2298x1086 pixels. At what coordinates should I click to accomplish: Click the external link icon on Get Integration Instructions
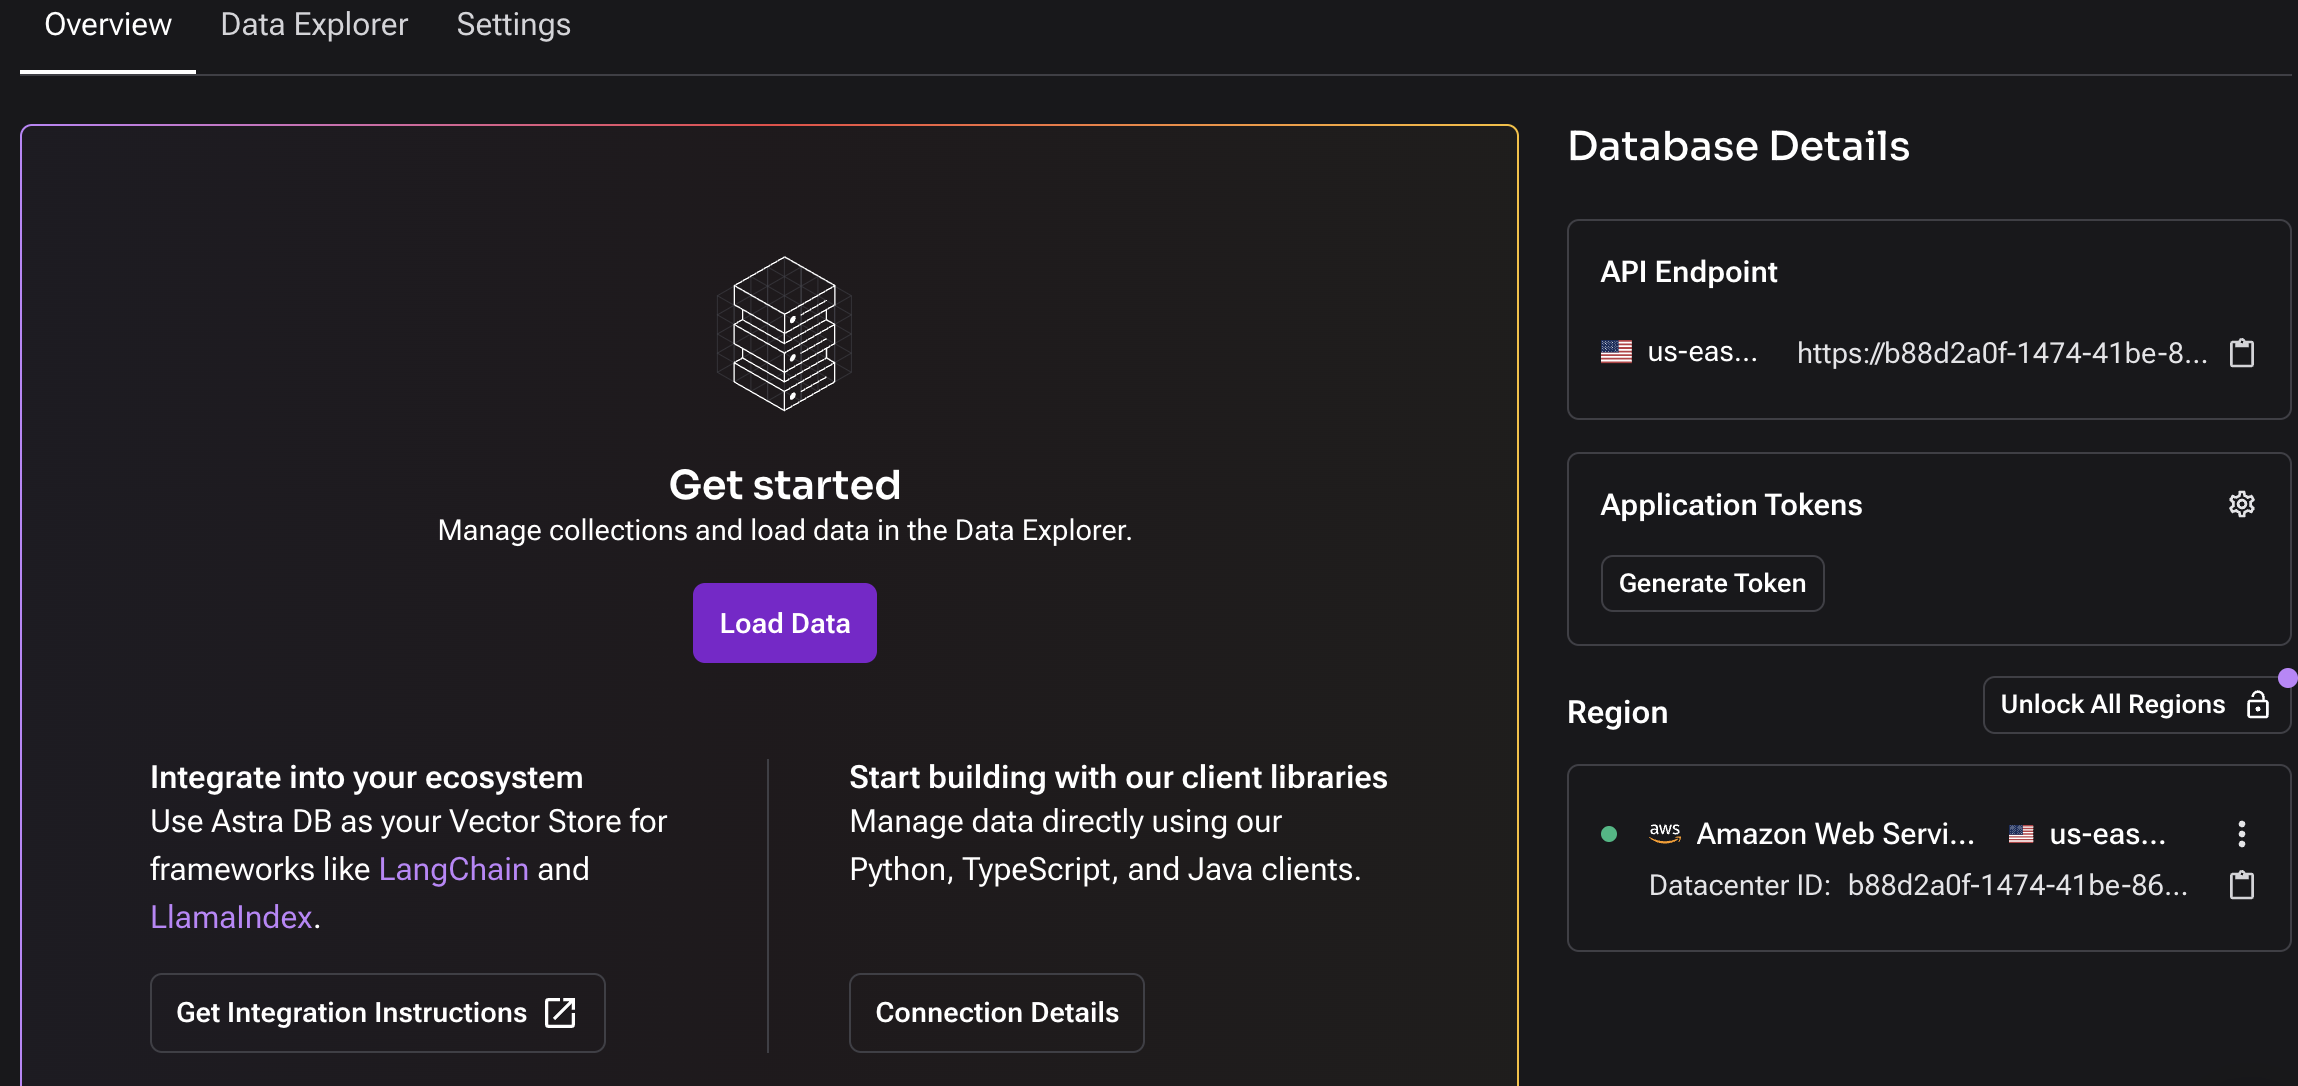pos(560,1012)
